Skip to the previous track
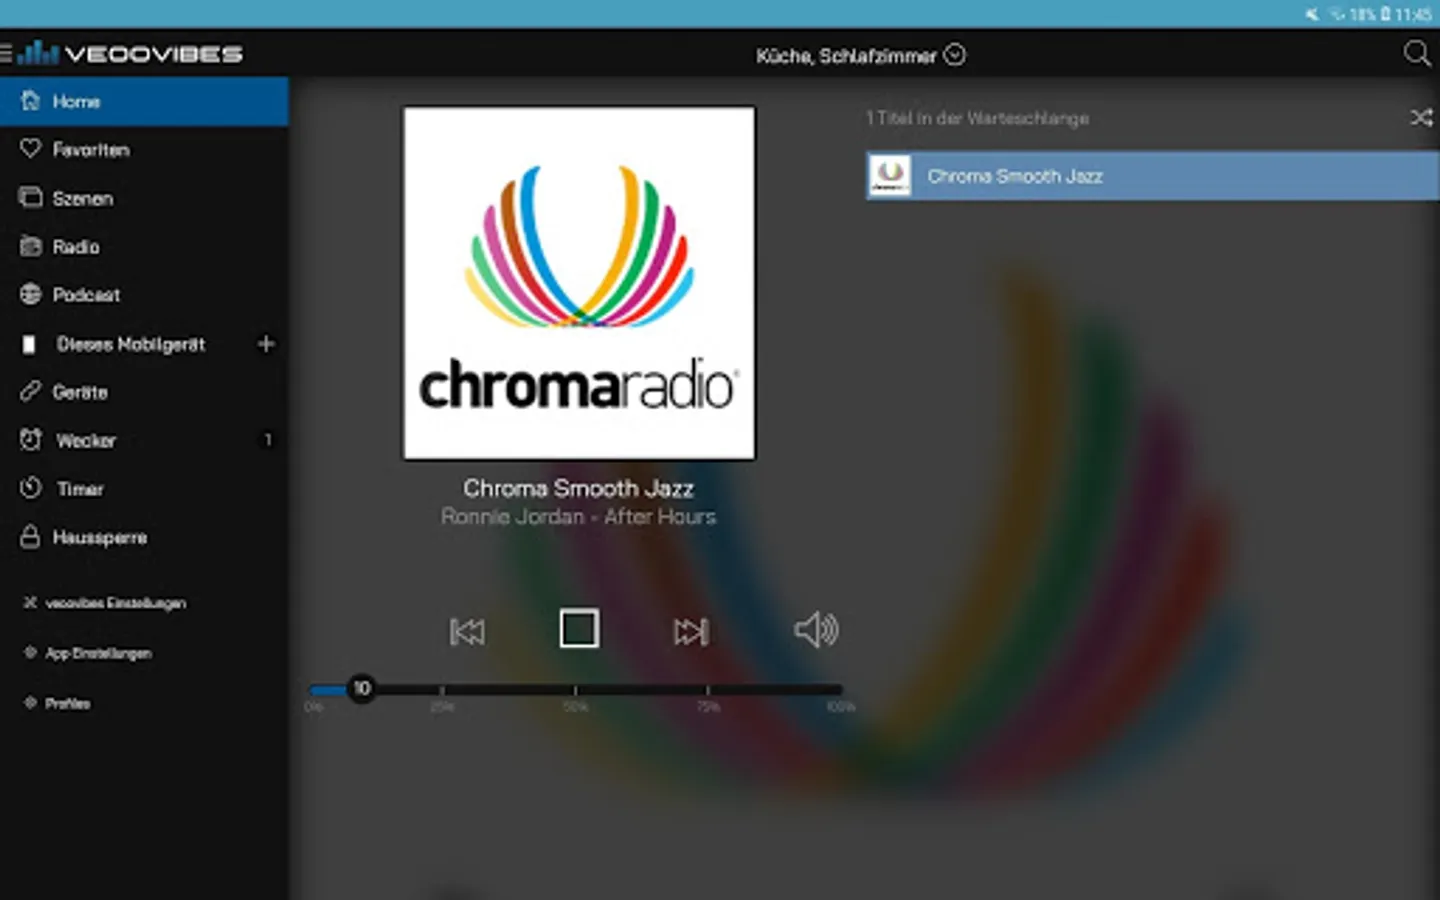1440x900 pixels. click(467, 631)
